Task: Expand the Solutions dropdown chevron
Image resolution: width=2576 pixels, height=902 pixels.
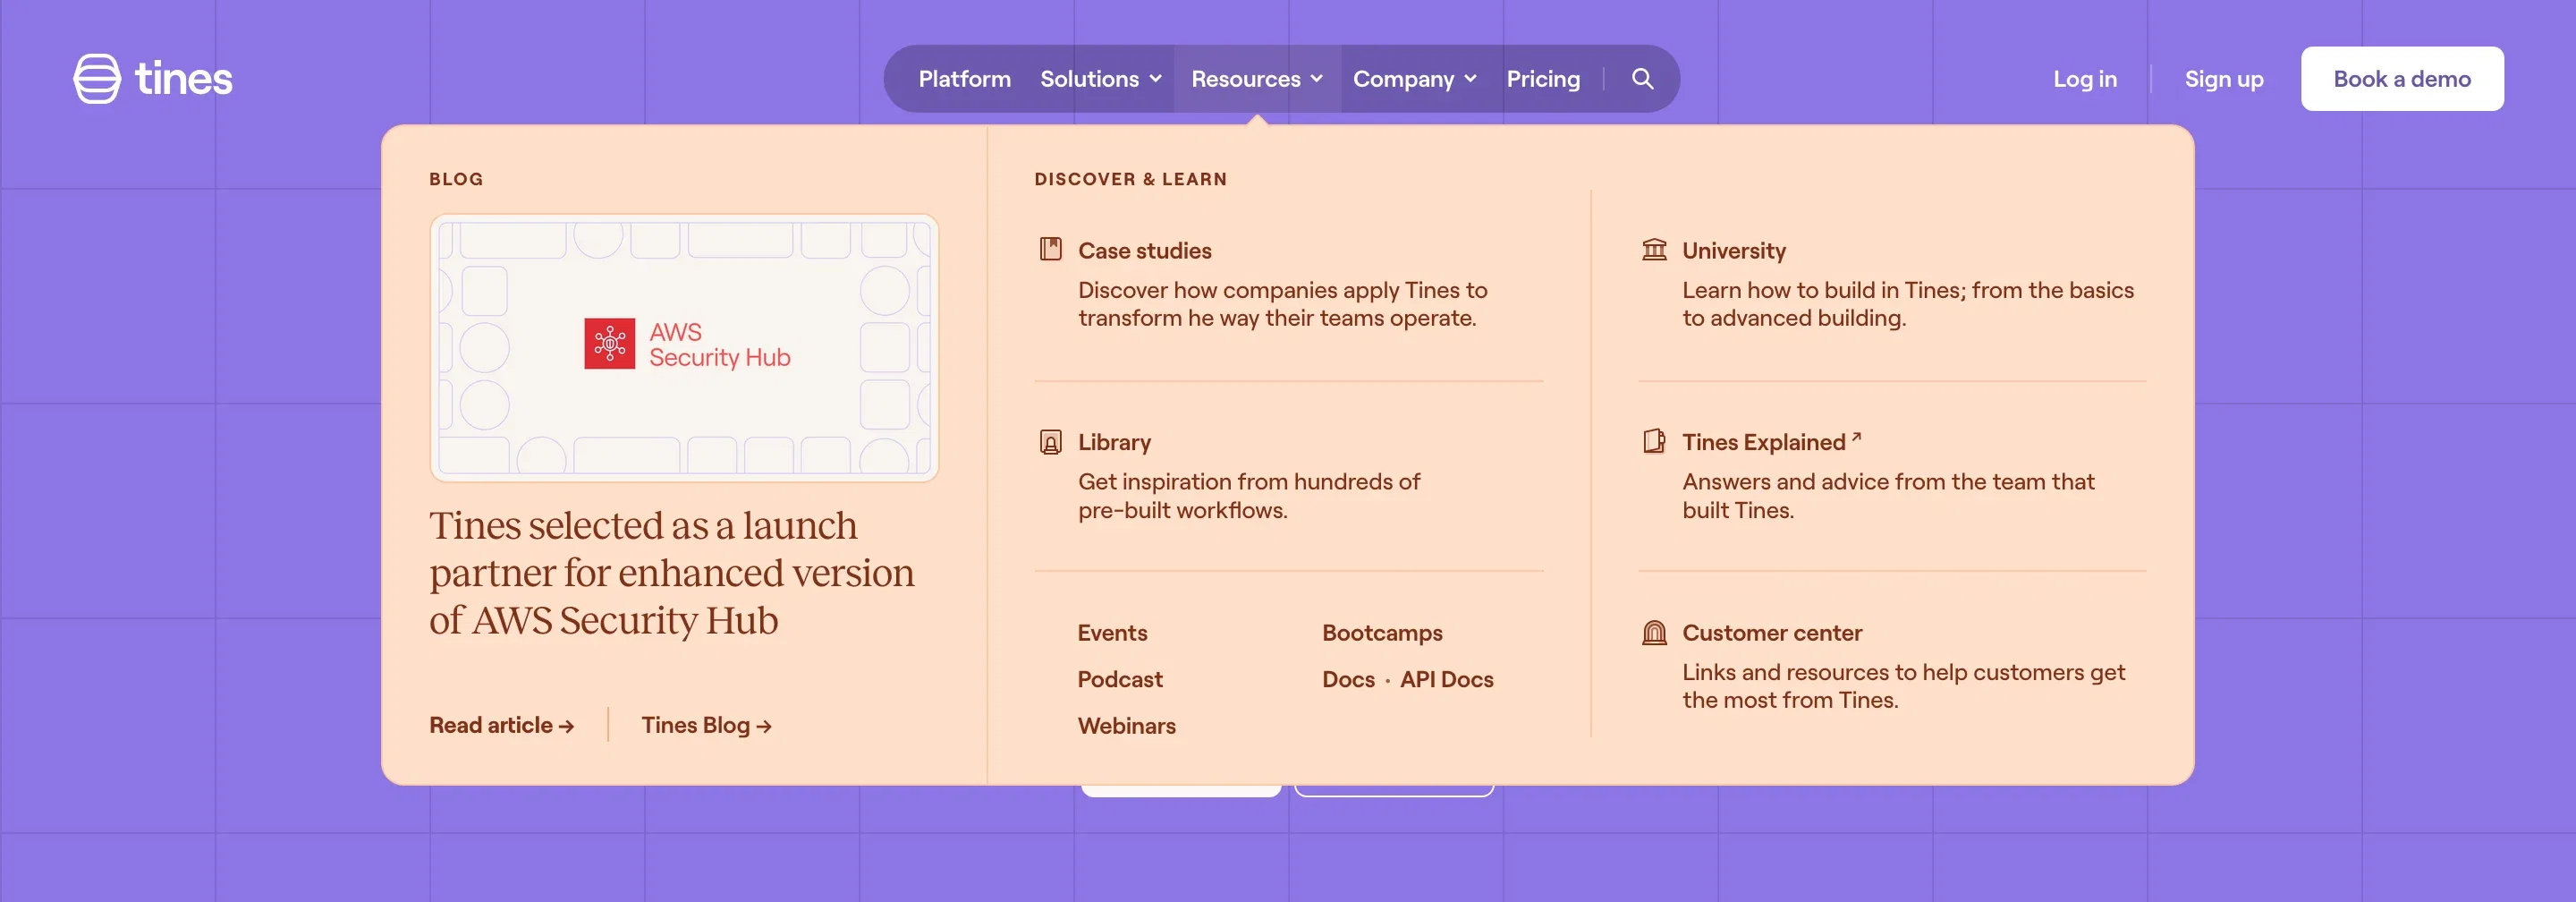Action: click(x=1156, y=79)
